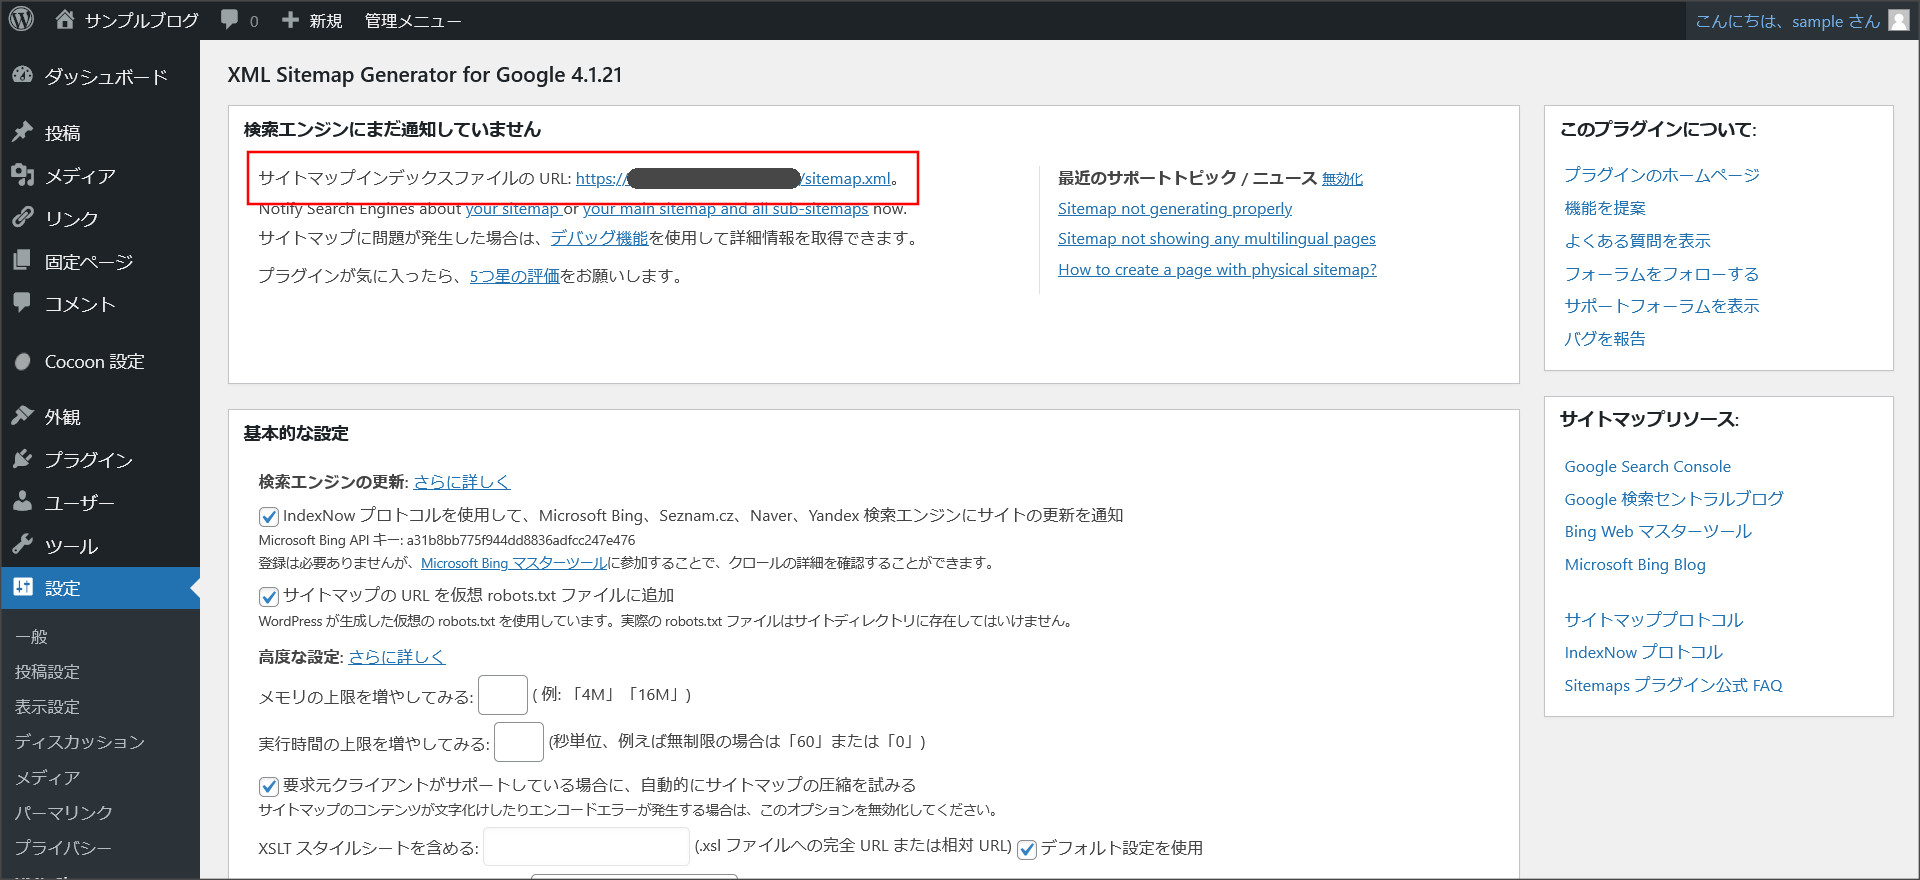The width and height of the screenshot is (1920, 880).
Task: Open メディア settings submenu item
Action: coord(47,777)
